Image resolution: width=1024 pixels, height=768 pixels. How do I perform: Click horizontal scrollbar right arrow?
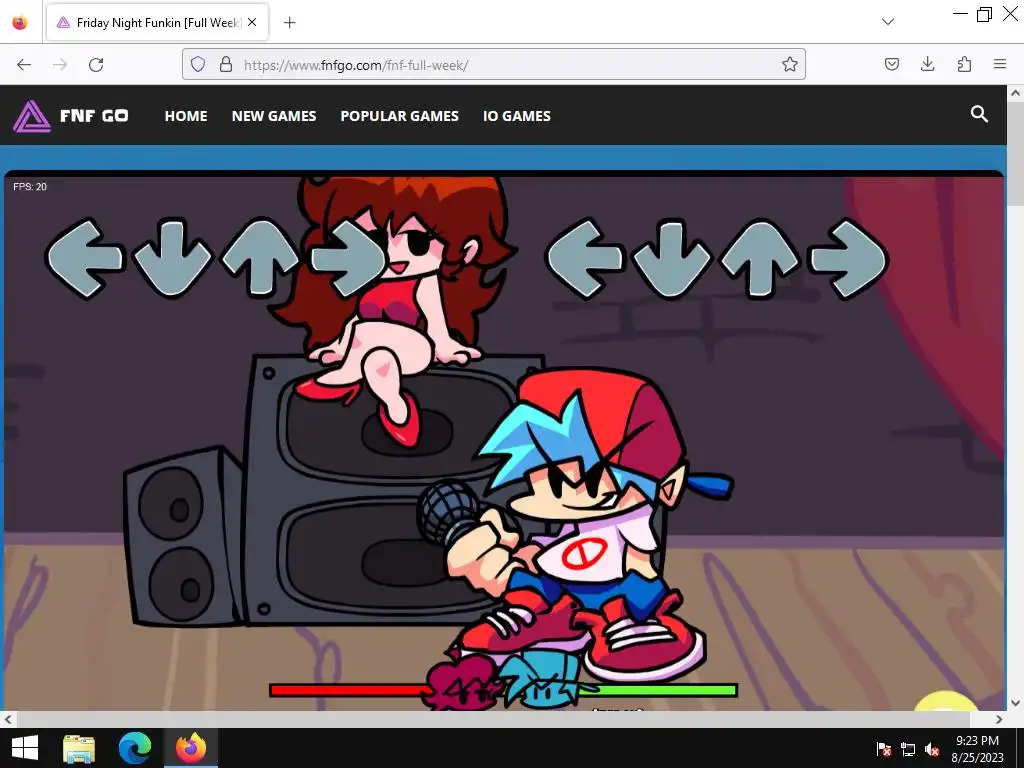[999, 719]
